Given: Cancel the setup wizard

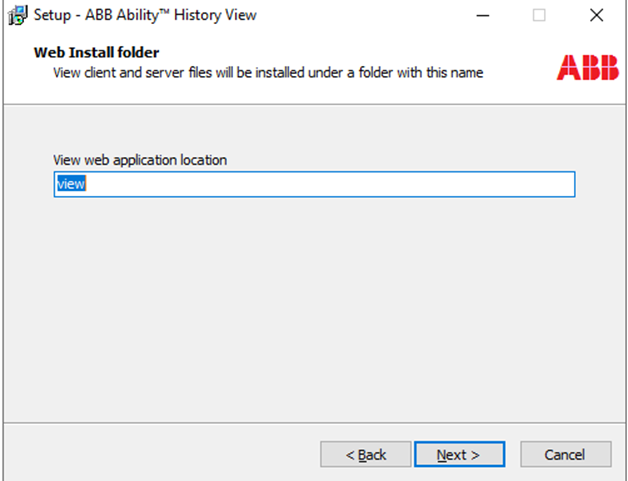Looking at the screenshot, I should pyautogui.click(x=566, y=454).
